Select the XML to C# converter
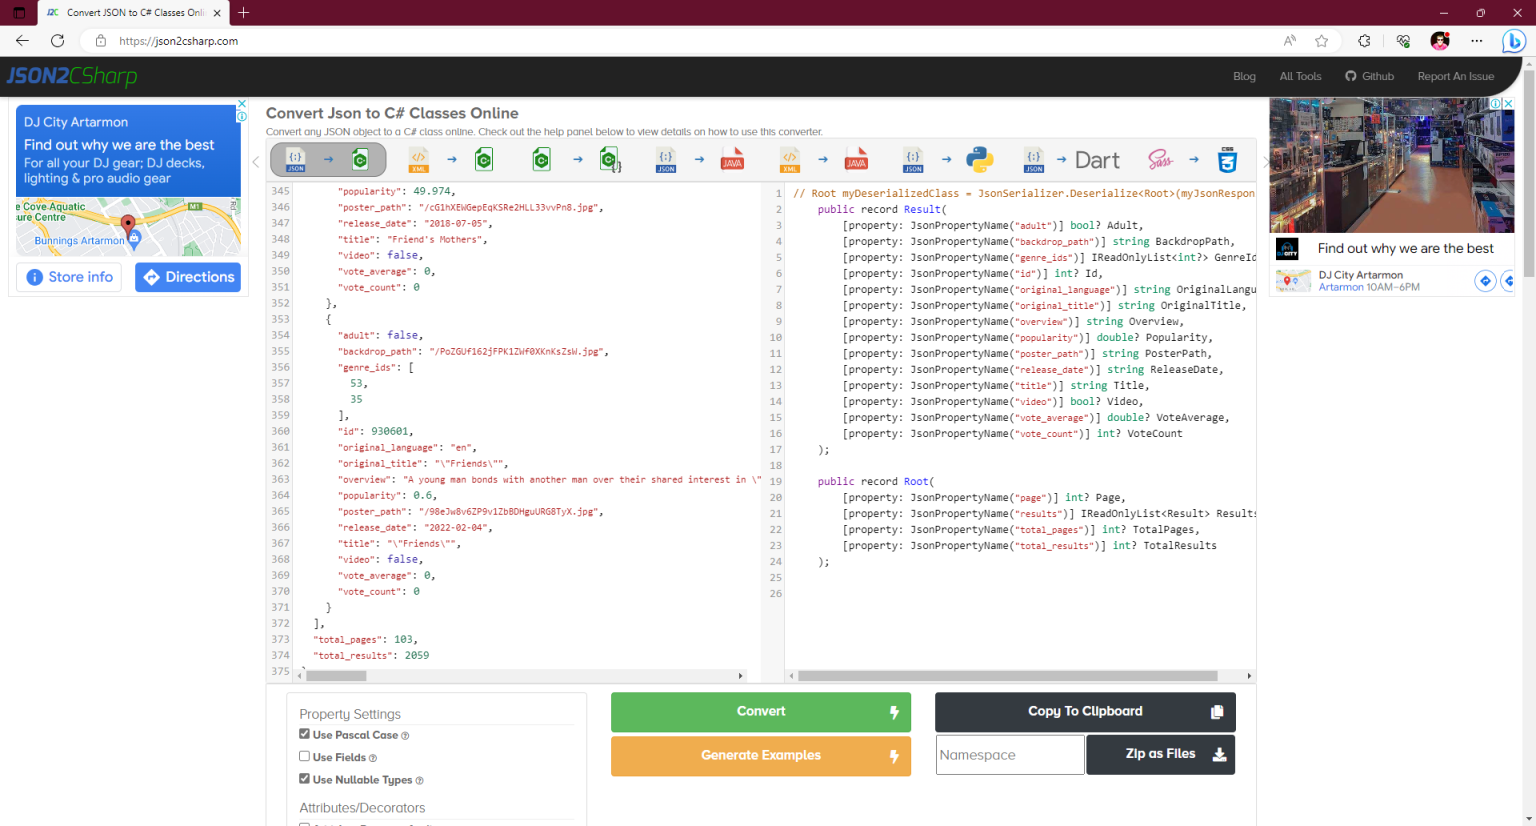This screenshot has width=1536, height=826. (x=450, y=158)
